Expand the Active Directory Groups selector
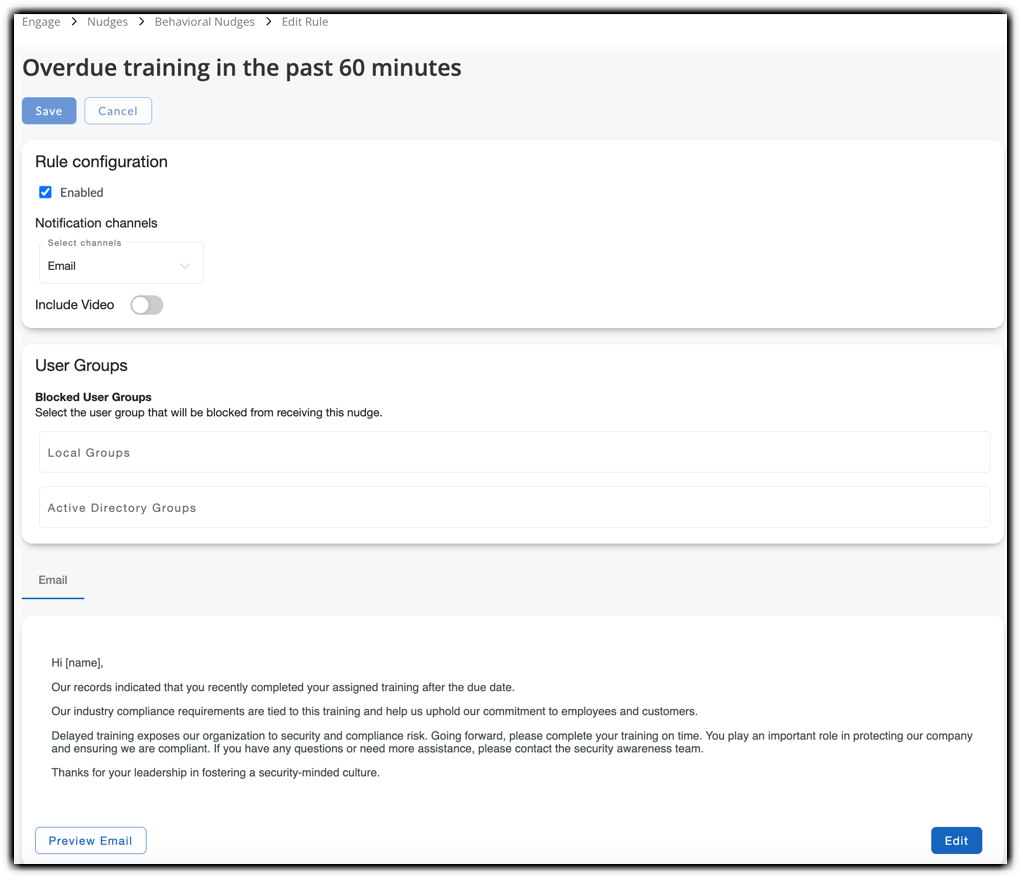Viewport: 1023px width, 880px height. pyautogui.click(x=514, y=508)
